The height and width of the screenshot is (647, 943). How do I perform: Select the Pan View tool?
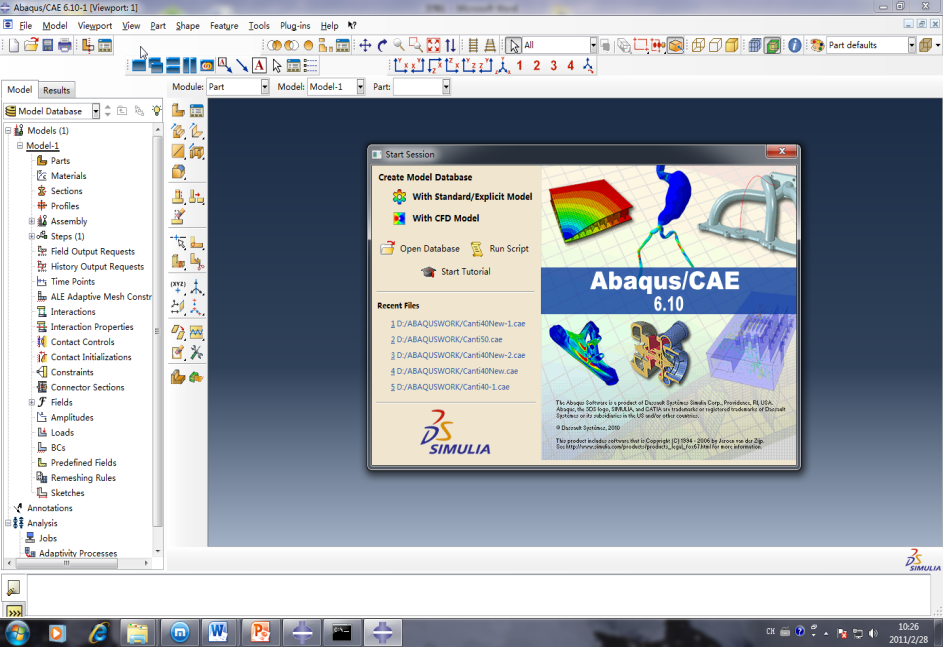(x=365, y=45)
